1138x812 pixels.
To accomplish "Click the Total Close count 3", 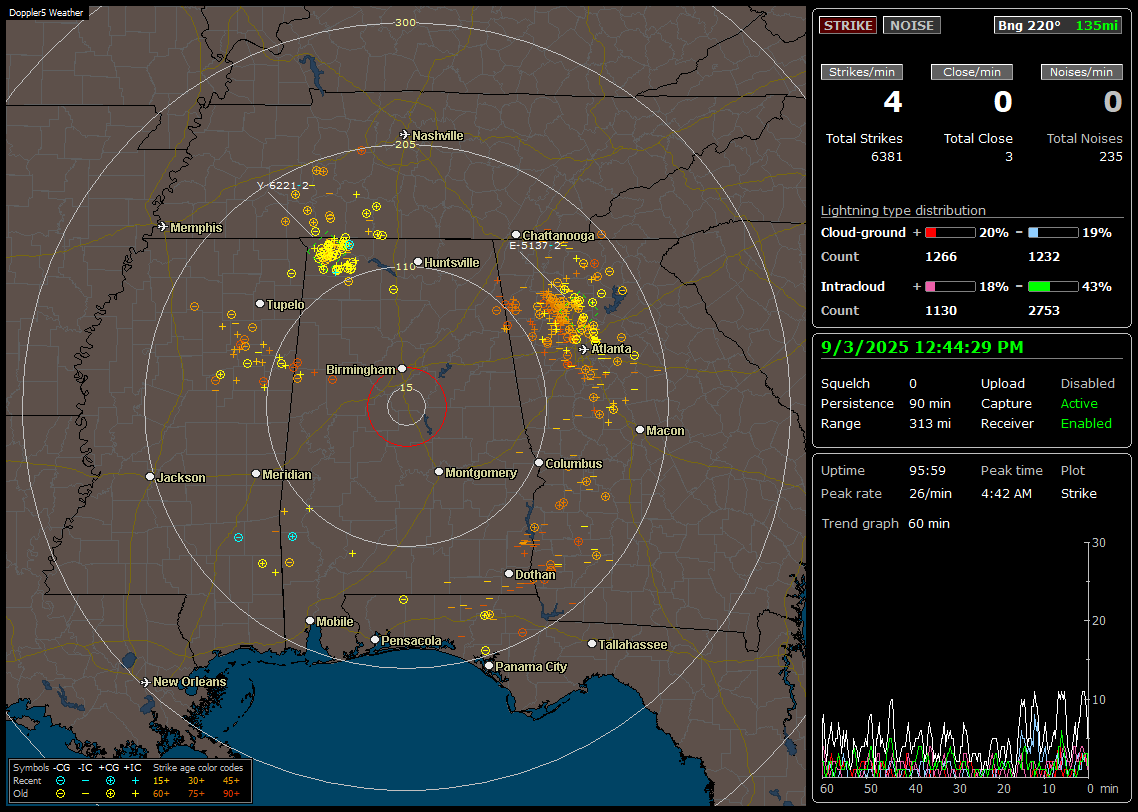I will (x=1008, y=157).
